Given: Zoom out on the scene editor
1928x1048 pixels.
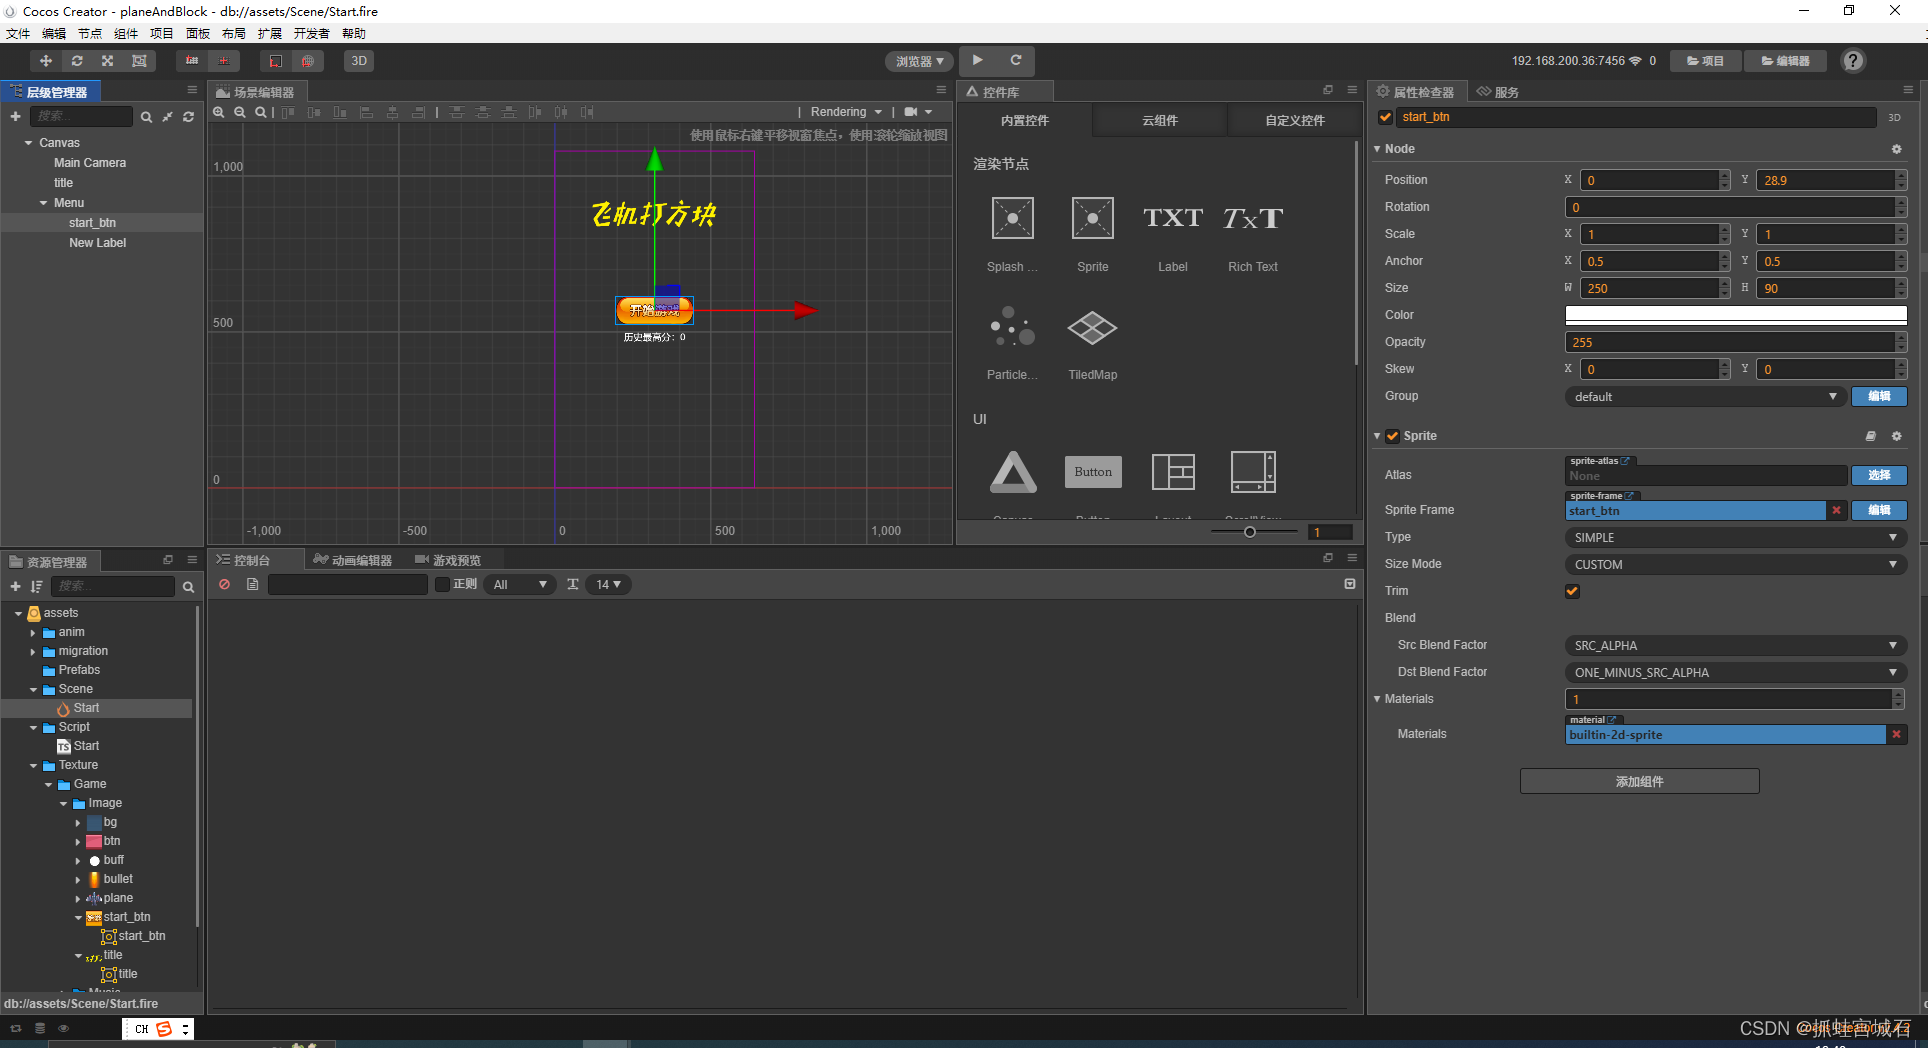Looking at the screenshot, I should pyautogui.click(x=240, y=112).
